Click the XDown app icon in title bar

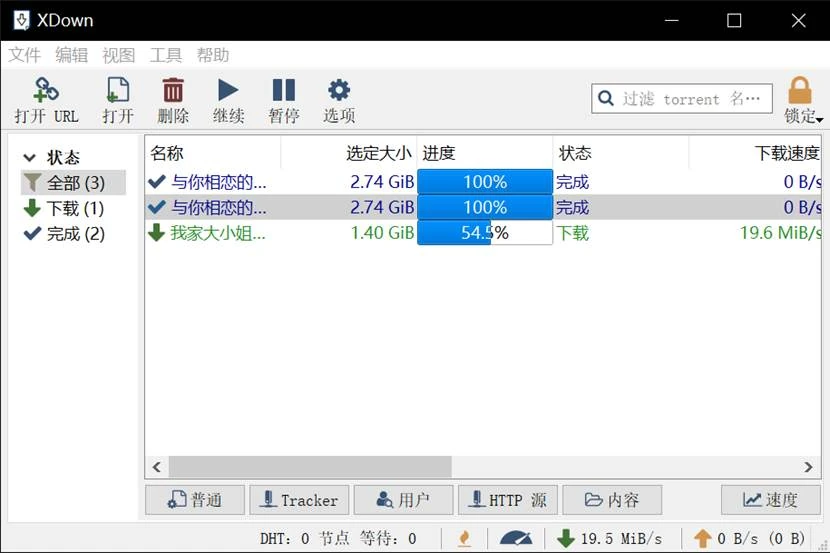tap(22, 21)
